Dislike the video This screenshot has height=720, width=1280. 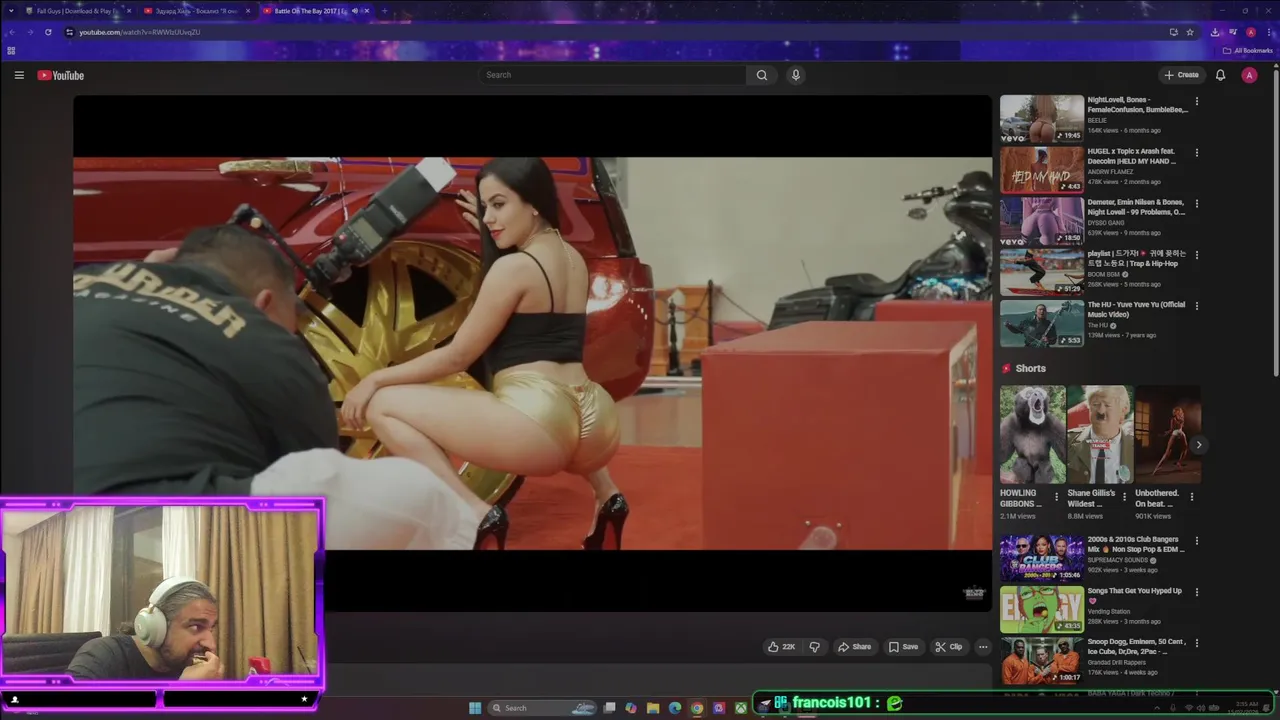[x=814, y=647]
